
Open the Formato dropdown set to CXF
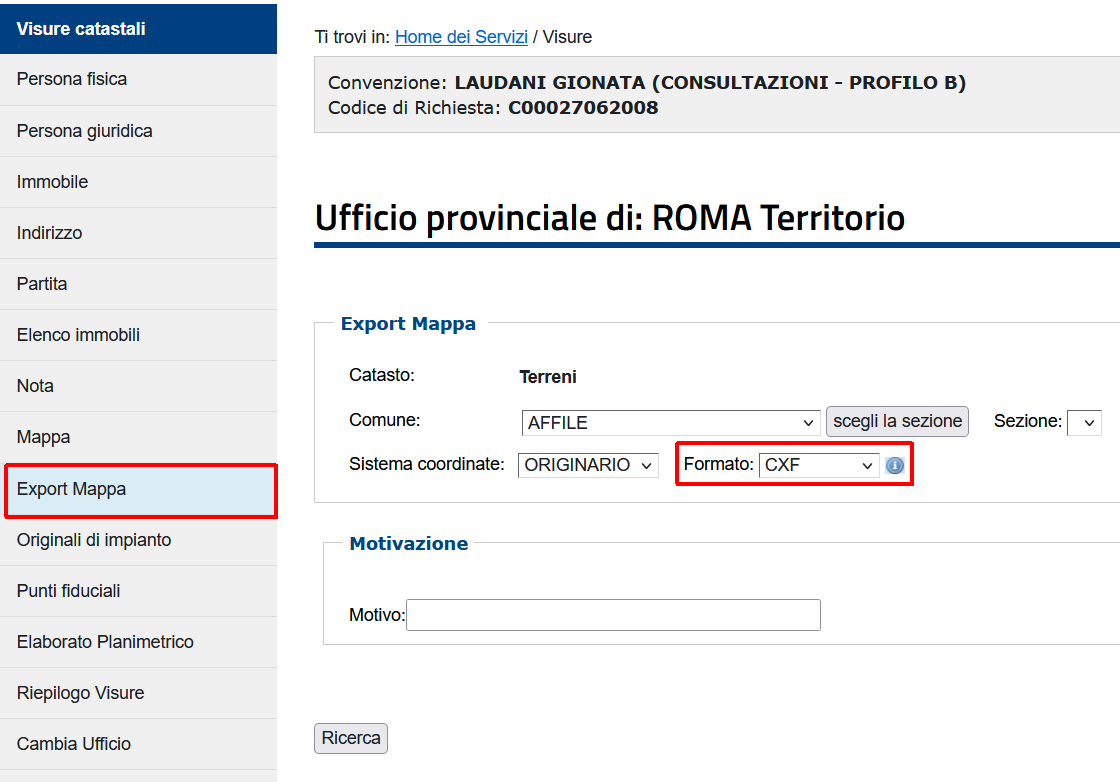(x=819, y=465)
